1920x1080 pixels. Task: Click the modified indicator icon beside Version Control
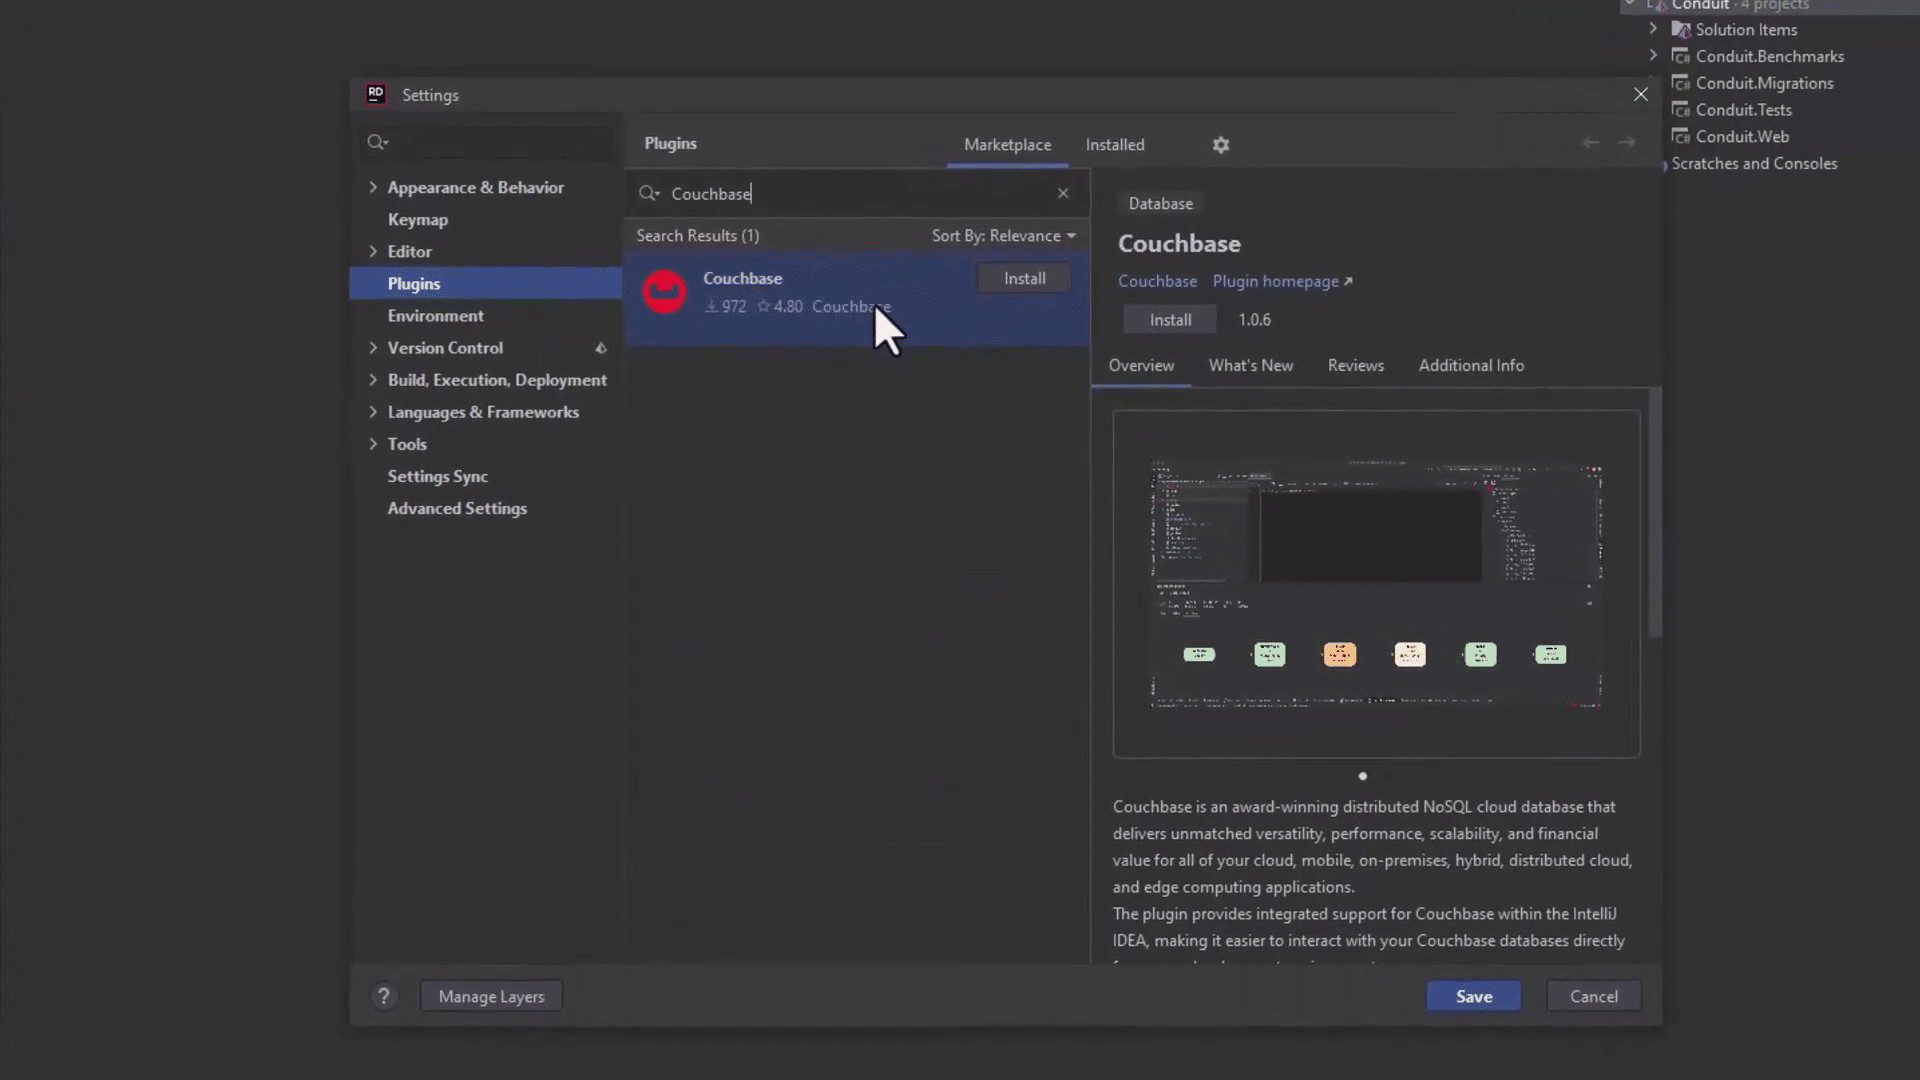pos(601,348)
